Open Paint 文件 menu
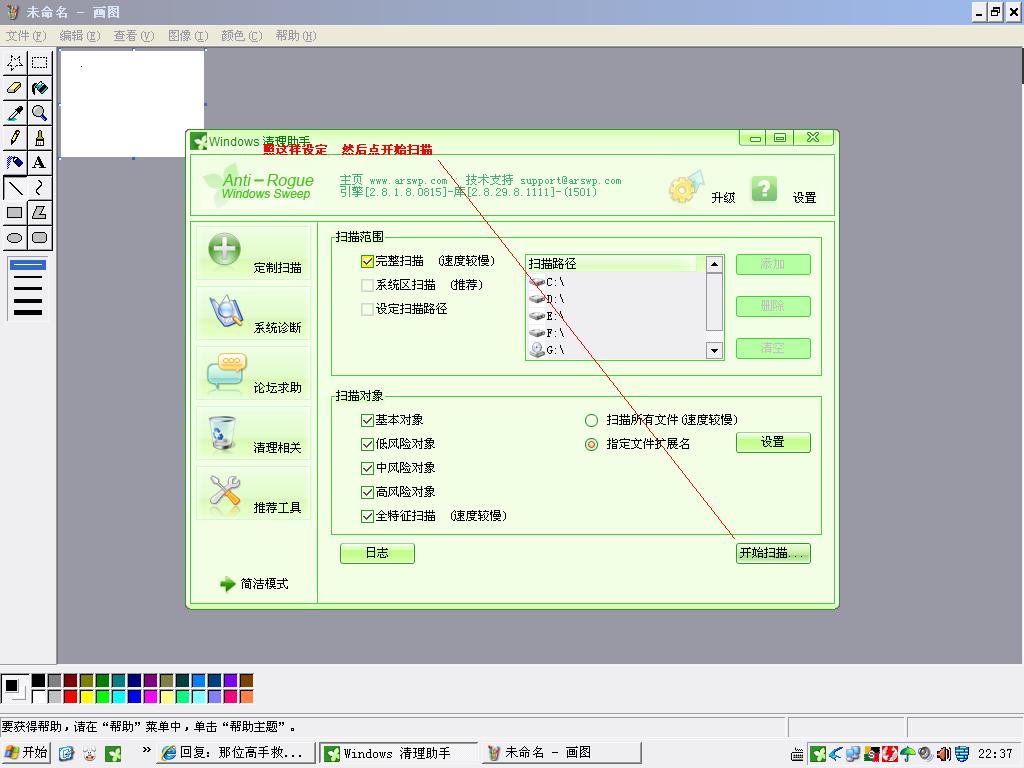Image resolution: width=1024 pixels, height=768 pixels. [26, 36]
